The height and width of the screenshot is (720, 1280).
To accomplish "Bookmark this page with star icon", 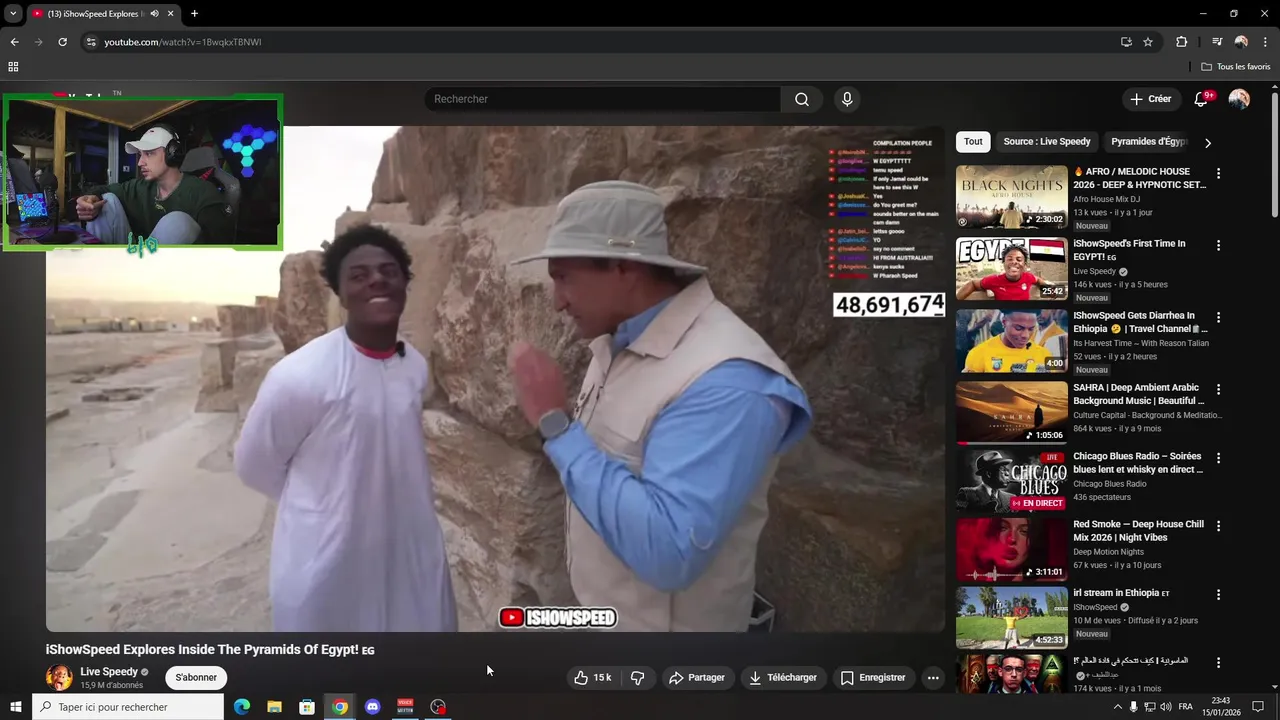I will coord(1148,42).
